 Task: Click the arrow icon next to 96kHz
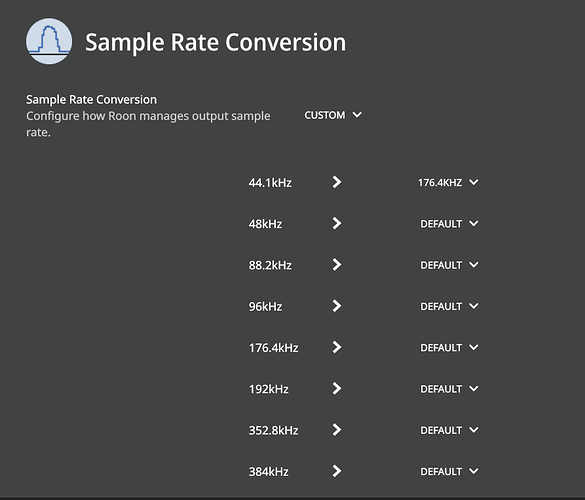pos(337,306)
